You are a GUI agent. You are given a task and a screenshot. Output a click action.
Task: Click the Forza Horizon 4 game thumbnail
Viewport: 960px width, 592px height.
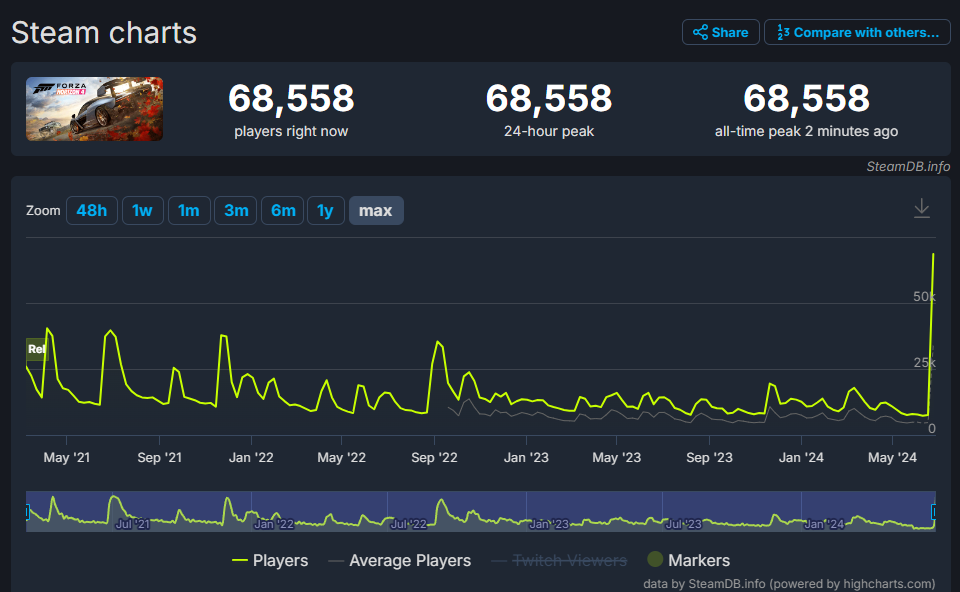[x=94, y=109]
